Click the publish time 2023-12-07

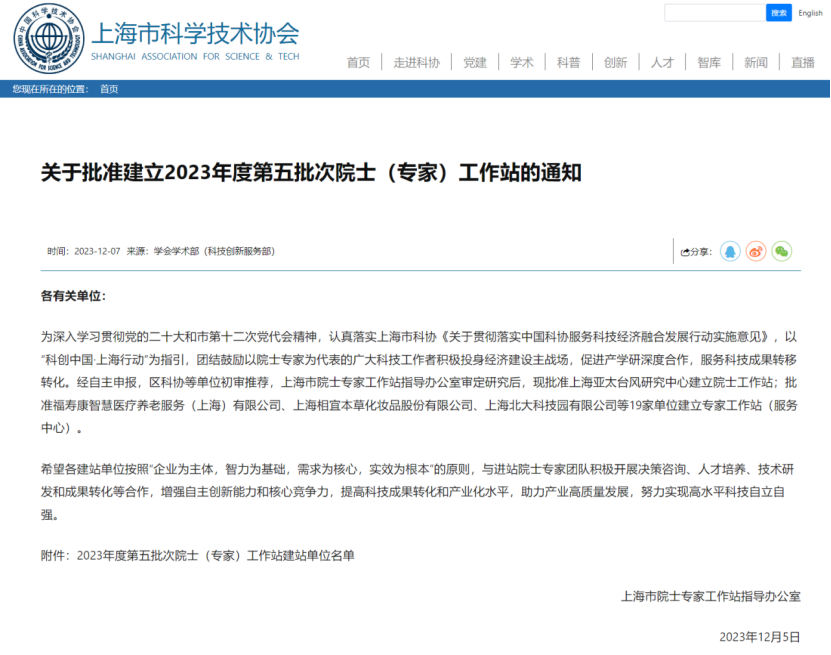coord(97,251)
